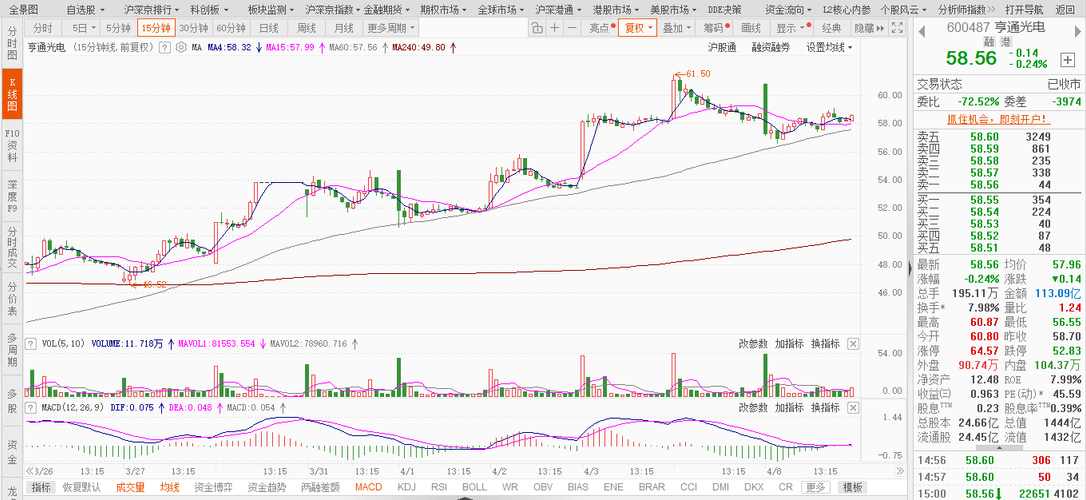Switch to F10资料 side tab

tap(12, 146)
